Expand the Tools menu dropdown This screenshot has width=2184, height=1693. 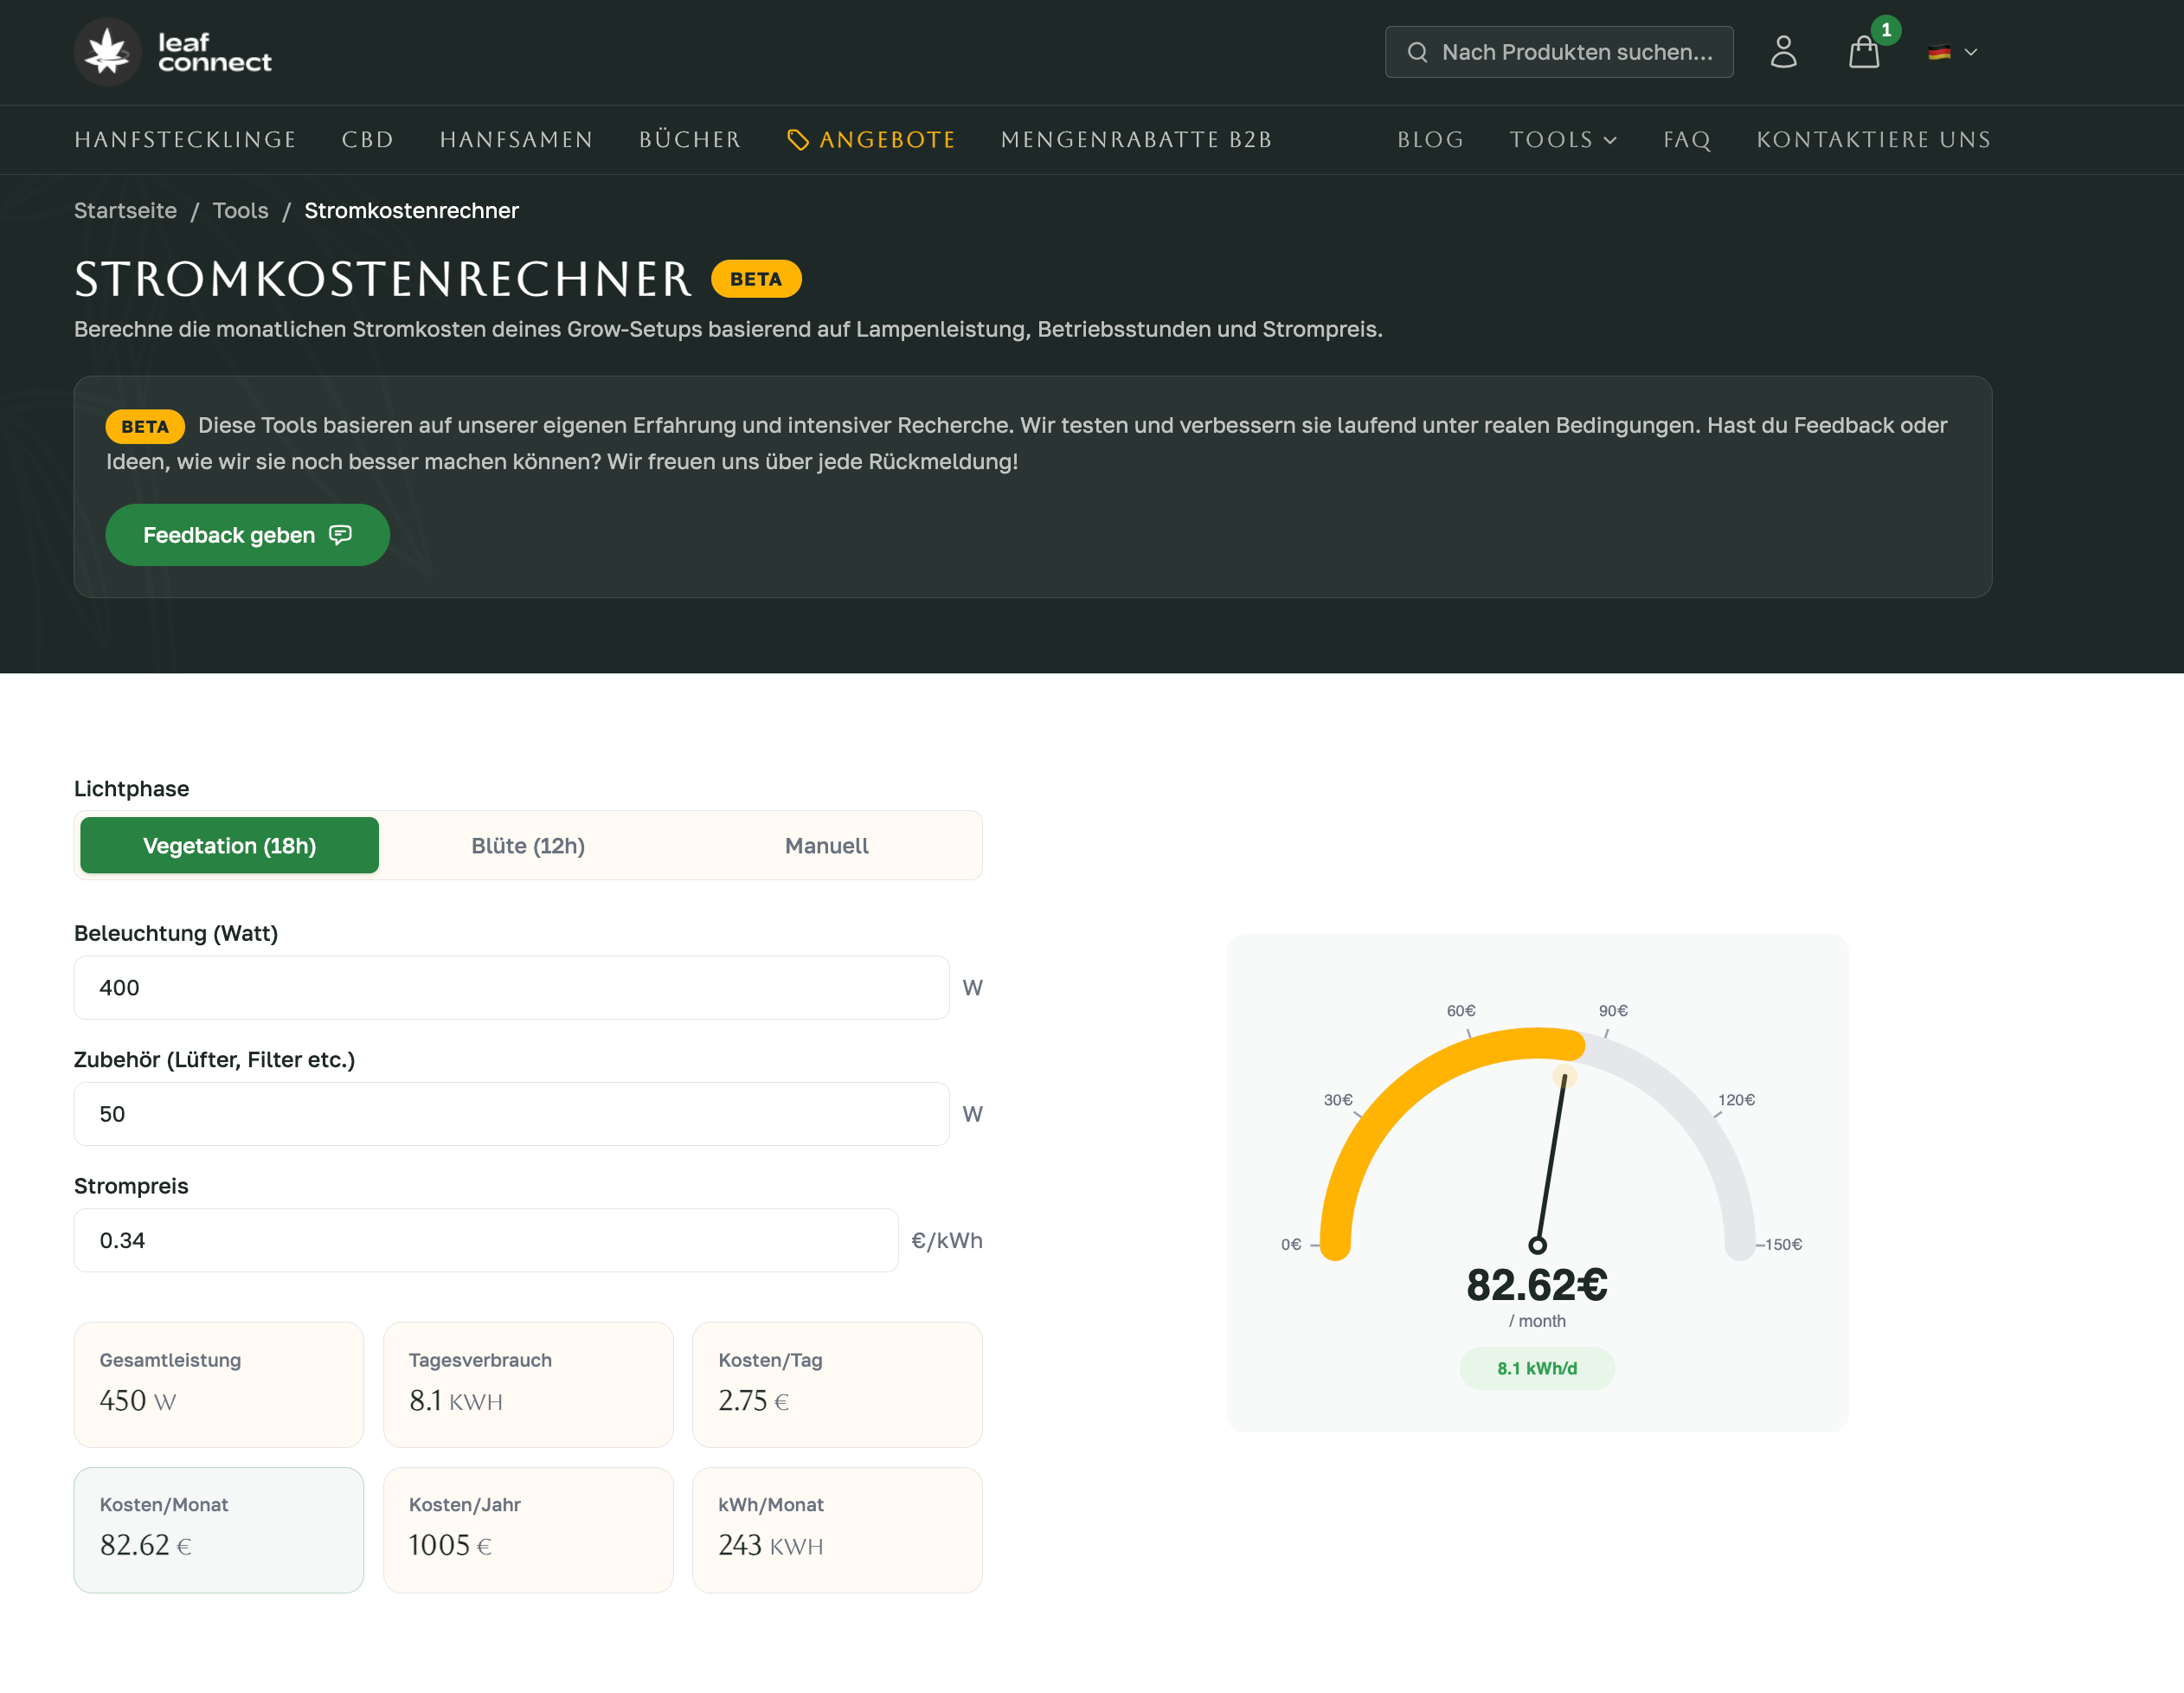click(1563, 140)
